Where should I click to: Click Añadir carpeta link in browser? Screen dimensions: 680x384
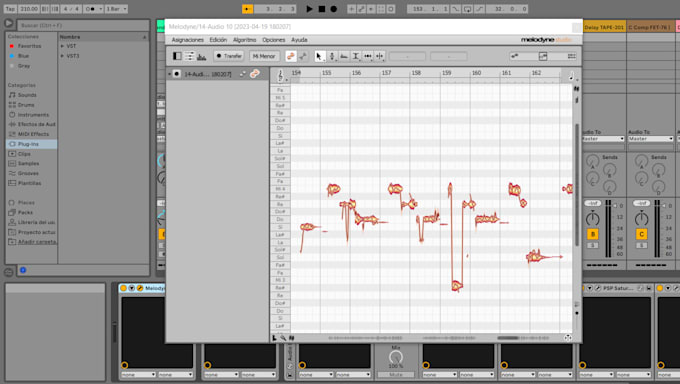tap(37, 242)
